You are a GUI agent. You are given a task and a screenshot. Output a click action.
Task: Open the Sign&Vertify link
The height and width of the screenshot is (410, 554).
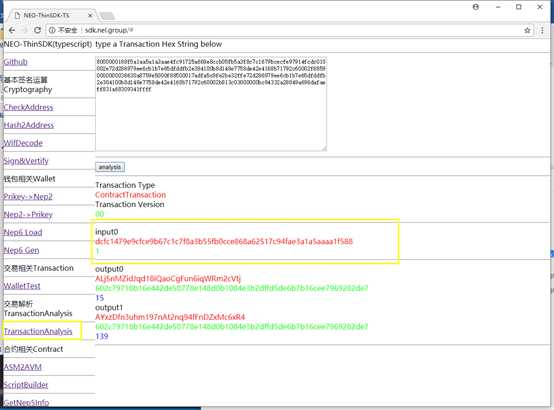click(x=26, y=161)
